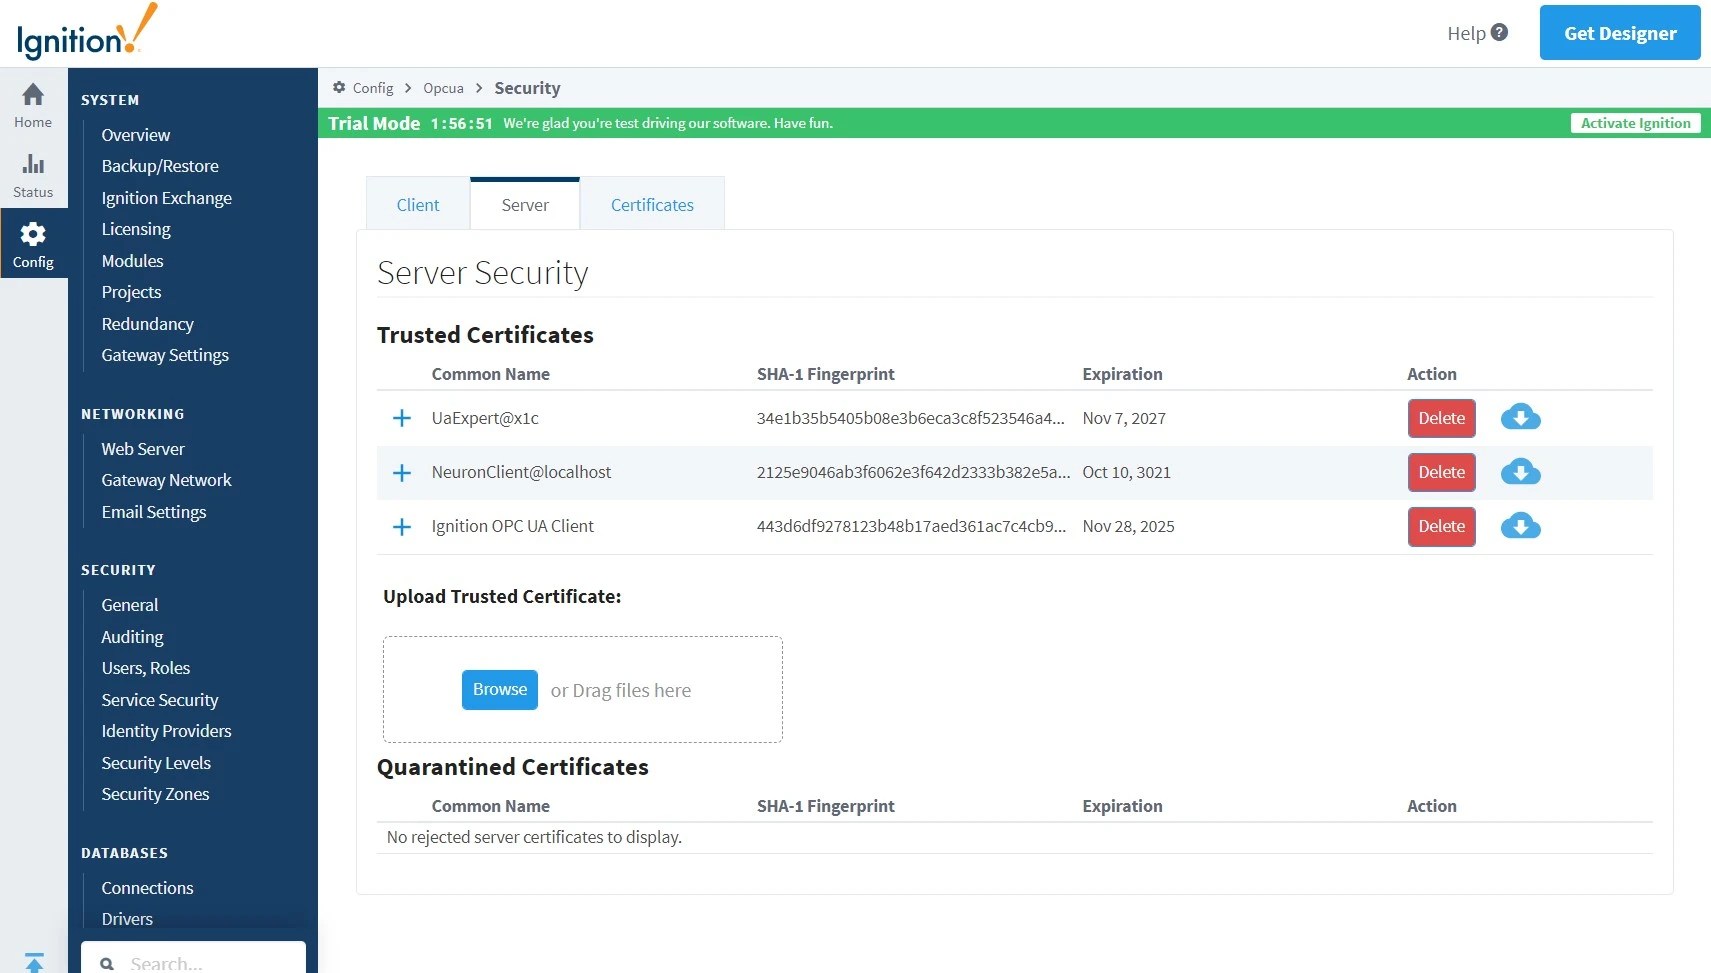The width and height of the screenshot is (1711, 973).
Task: Click the Help question mark icon
Action: (x=1499, y=33)
